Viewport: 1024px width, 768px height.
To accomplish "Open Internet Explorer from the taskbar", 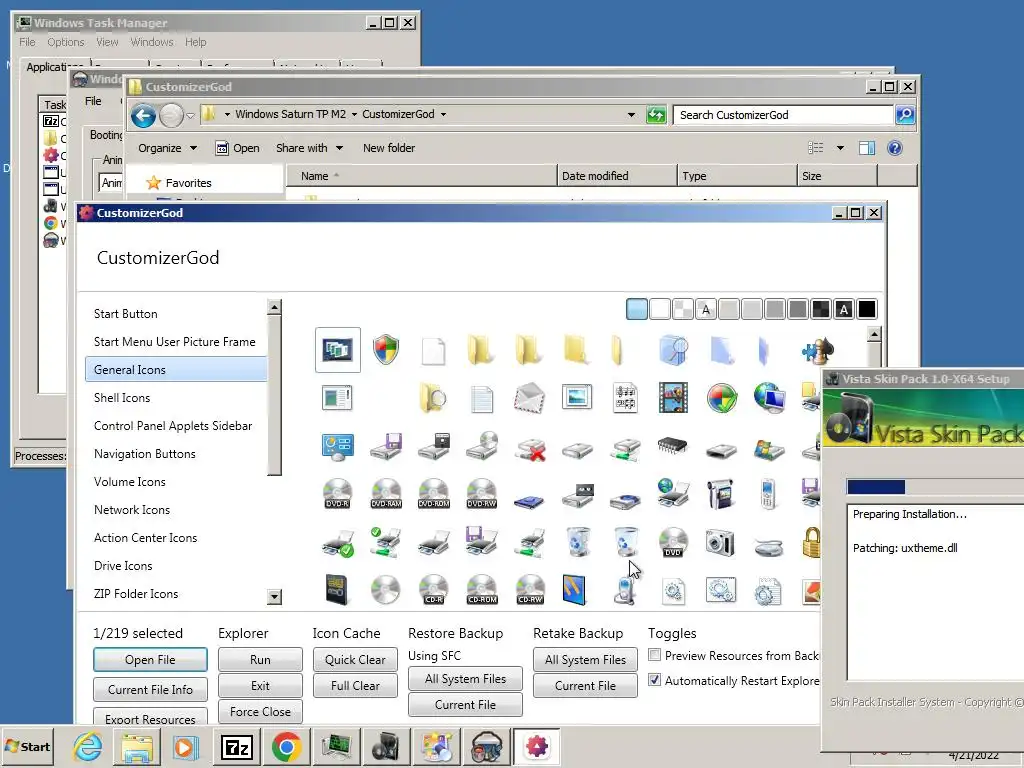I will (88, 746).
